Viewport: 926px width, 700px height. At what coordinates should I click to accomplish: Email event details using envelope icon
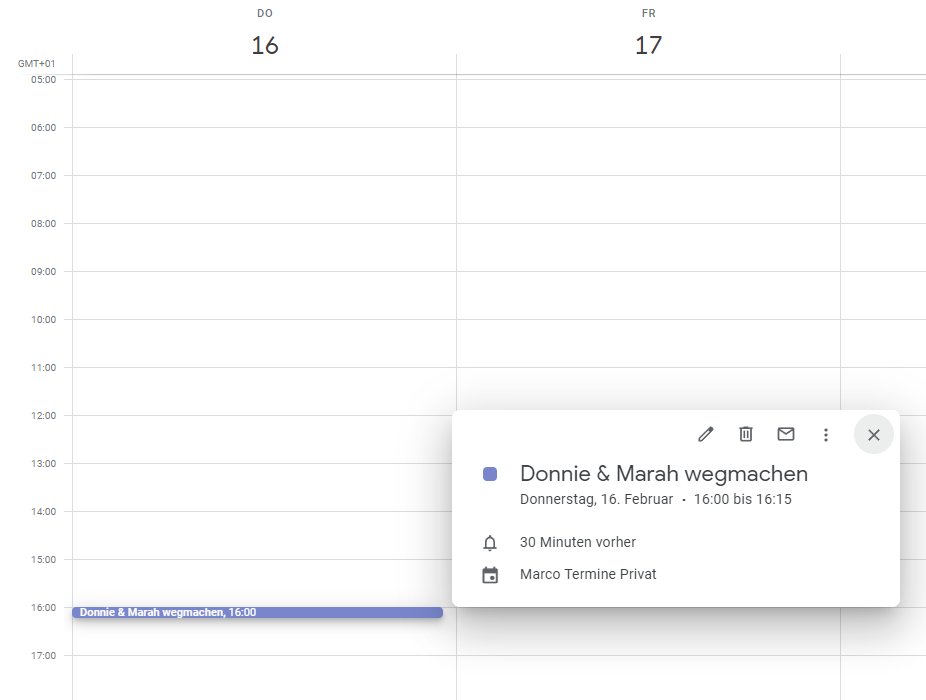(785, 434)
